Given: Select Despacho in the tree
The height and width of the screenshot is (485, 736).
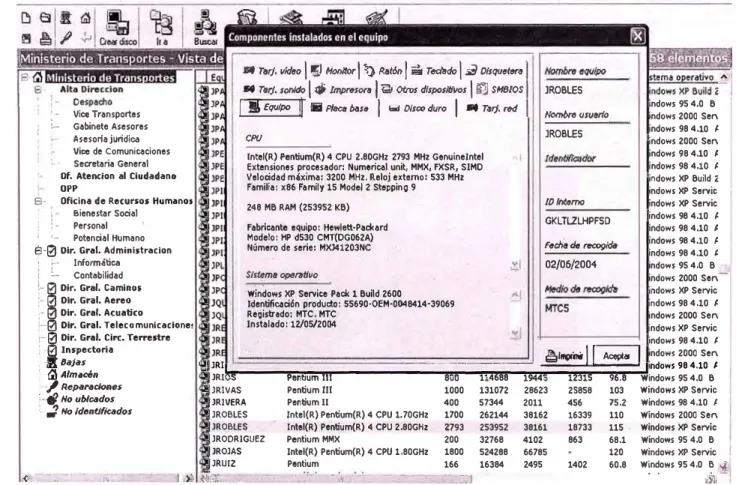Looking at the screenshot, I should (92, 102).
